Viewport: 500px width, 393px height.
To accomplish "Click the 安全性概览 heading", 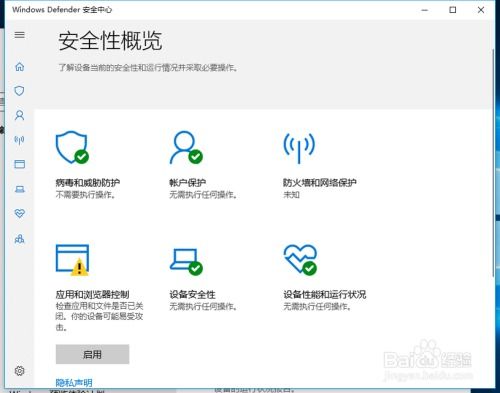I will 110,41.
